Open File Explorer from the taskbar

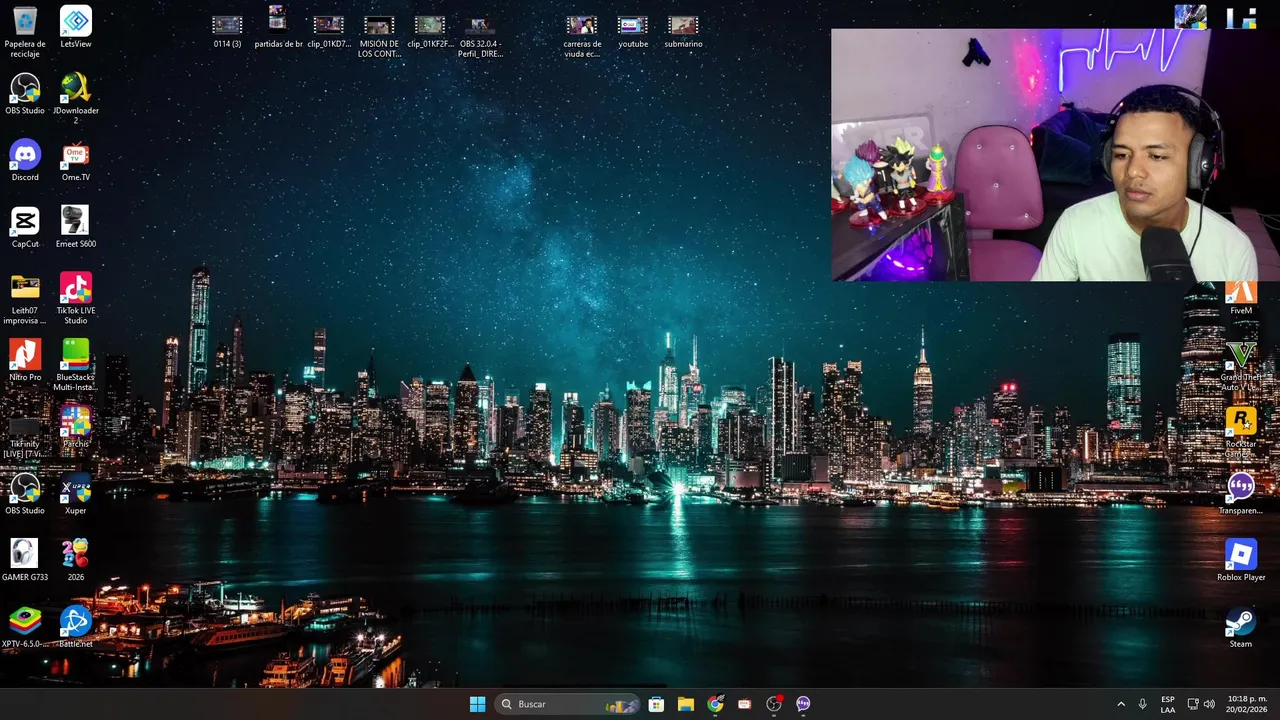(685, 704)
